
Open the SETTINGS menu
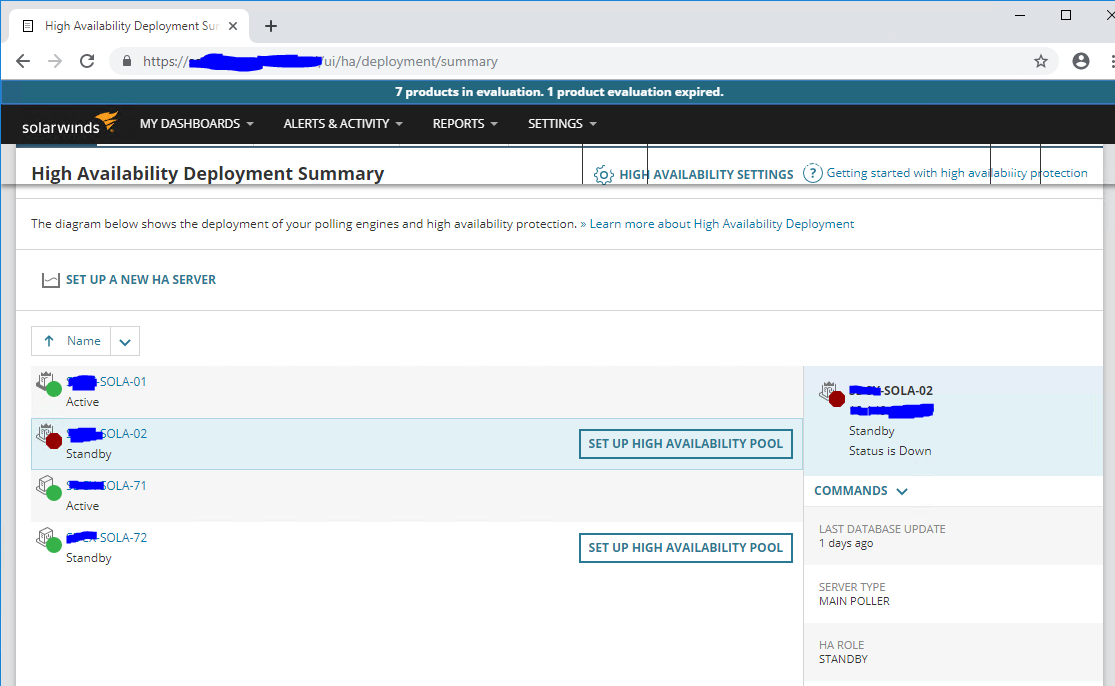tap(562, 124)
